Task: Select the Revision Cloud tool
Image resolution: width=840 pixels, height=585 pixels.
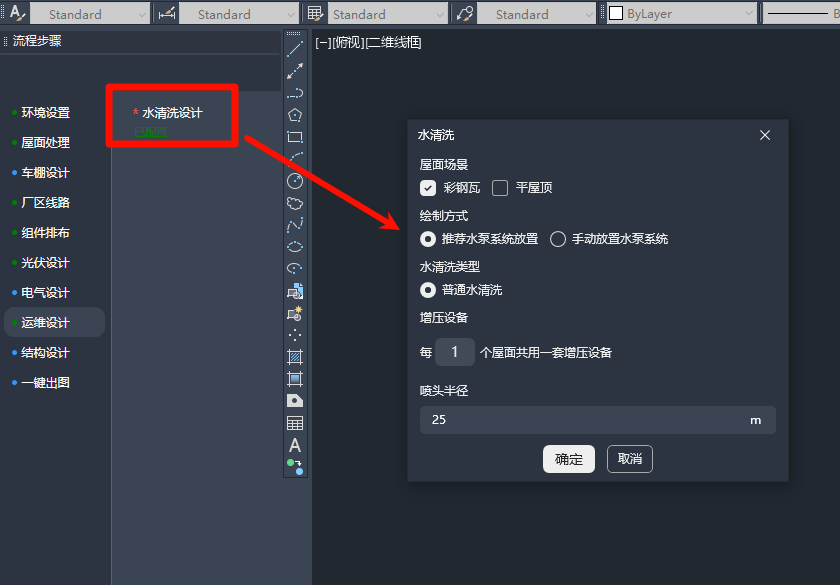Action: click(x=295, y=203)
